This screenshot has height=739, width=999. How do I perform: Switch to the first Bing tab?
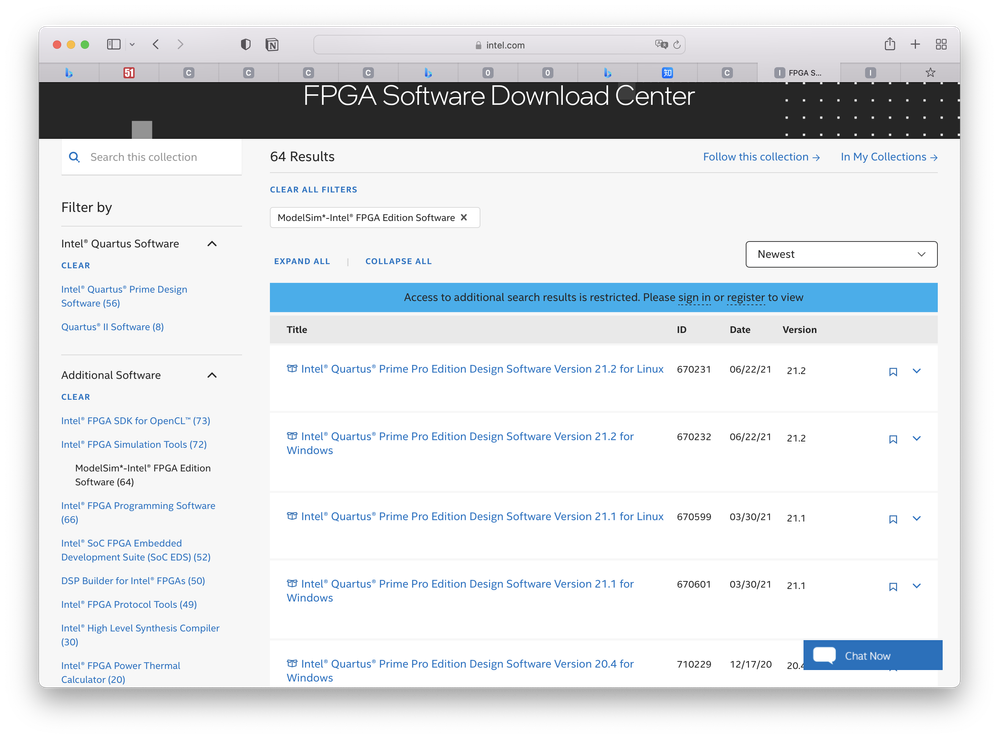click(69, 73)
